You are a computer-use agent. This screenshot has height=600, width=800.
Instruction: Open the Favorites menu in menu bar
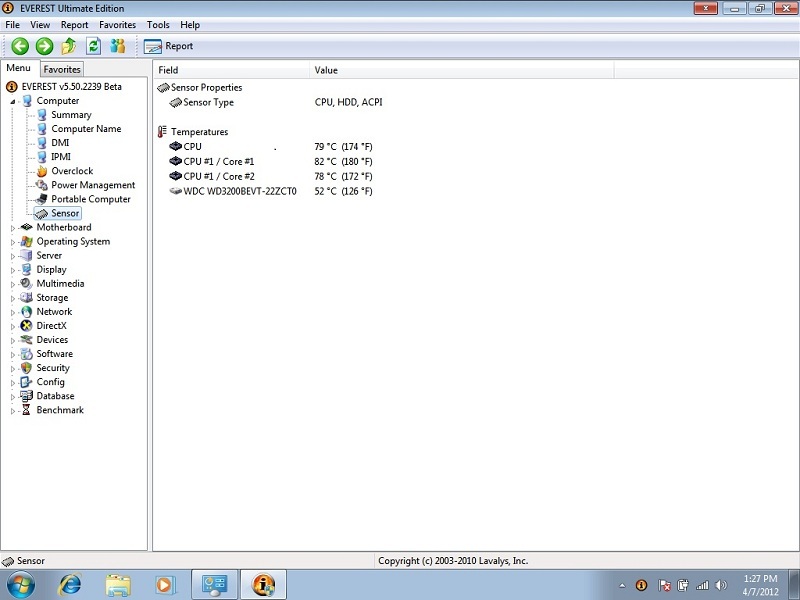(x=117, y=24)
